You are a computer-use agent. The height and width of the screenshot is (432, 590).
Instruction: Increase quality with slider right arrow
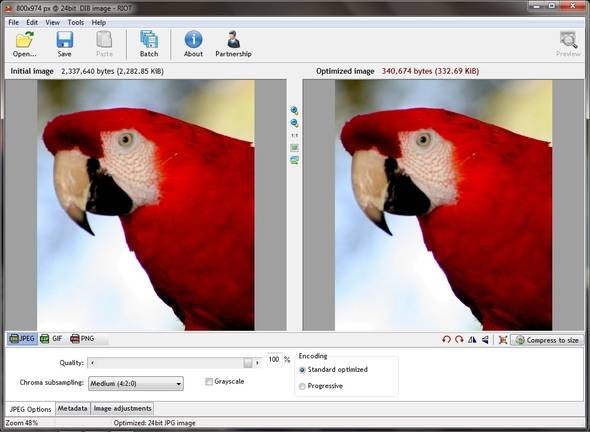tap(257, 363)
